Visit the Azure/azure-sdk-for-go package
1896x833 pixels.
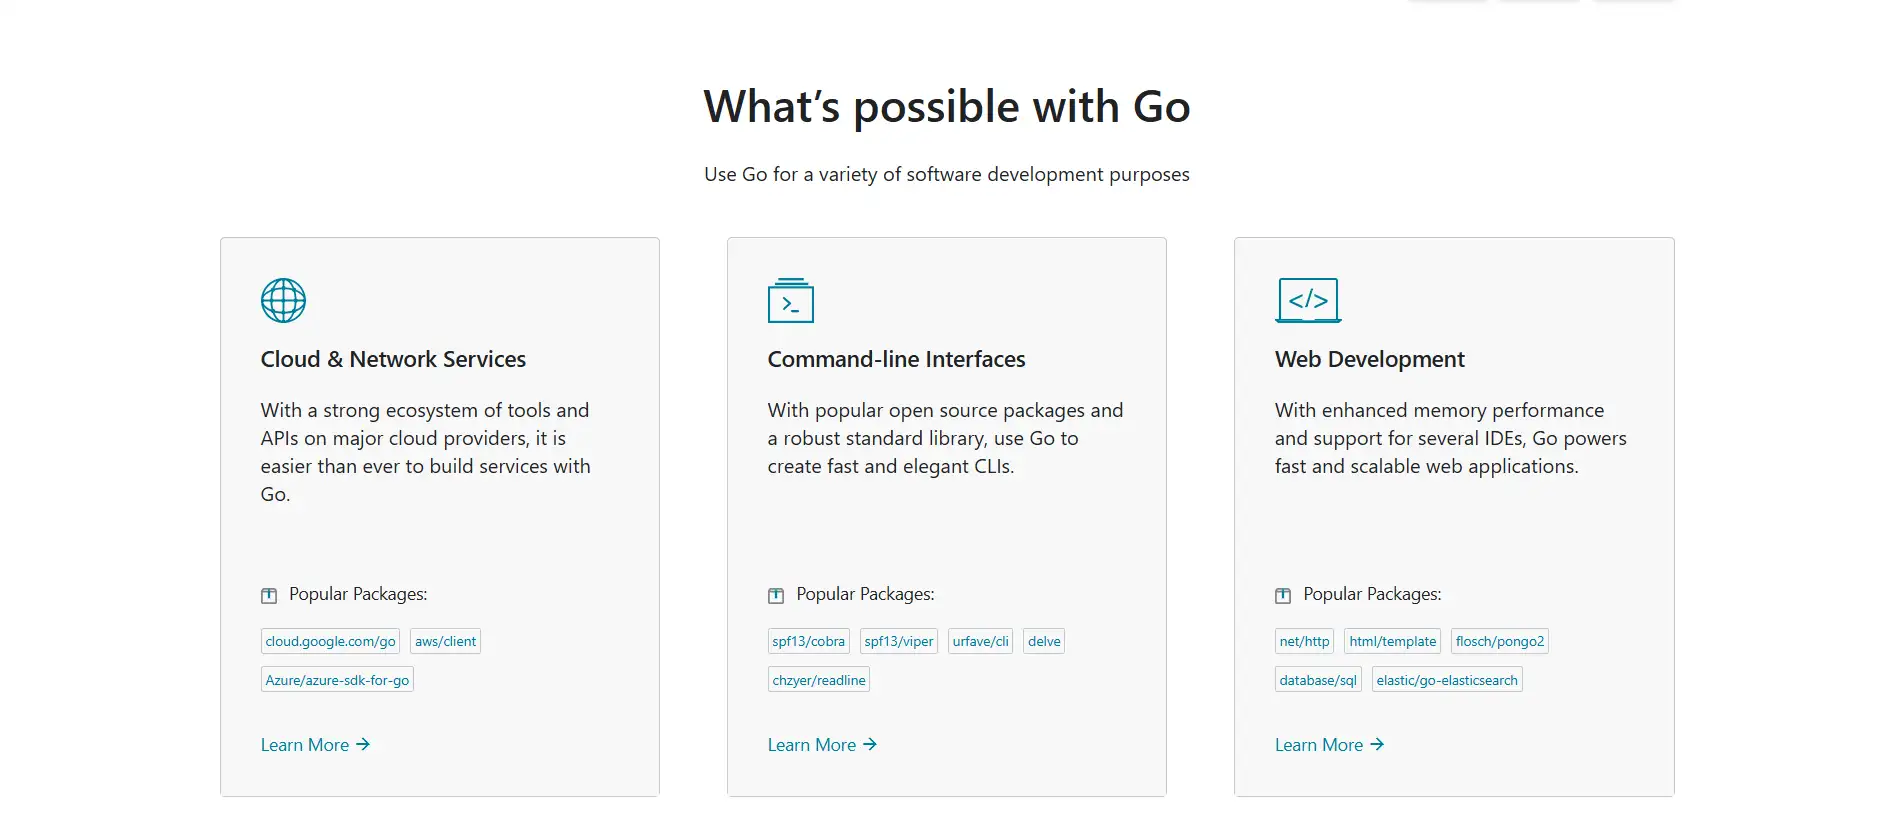pyautogui.click(x=337, y=680)
